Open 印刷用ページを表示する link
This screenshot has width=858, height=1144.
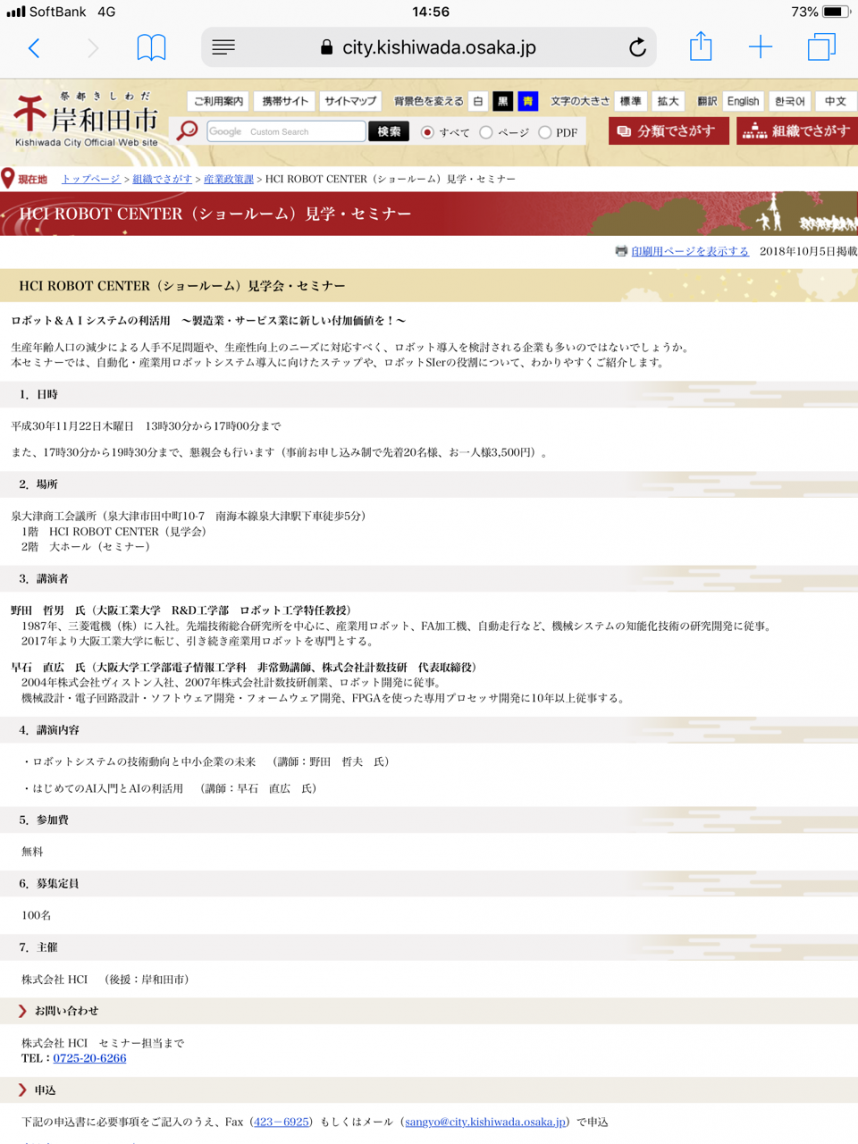[689, 251]
